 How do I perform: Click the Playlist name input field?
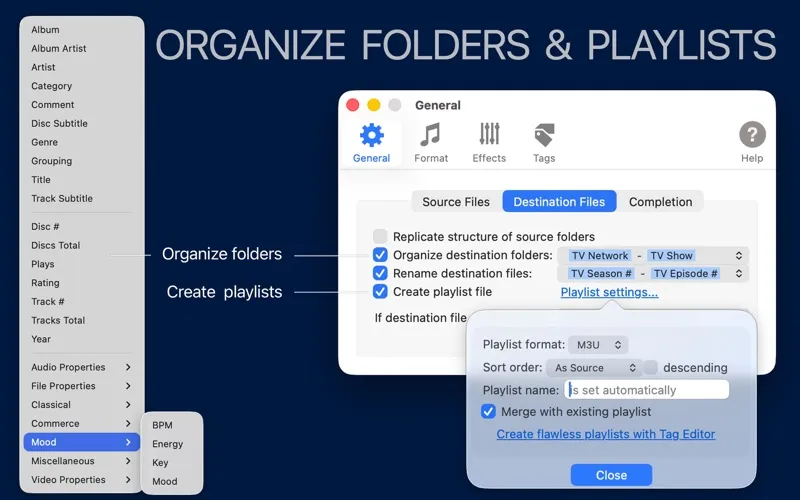(646, 390)
